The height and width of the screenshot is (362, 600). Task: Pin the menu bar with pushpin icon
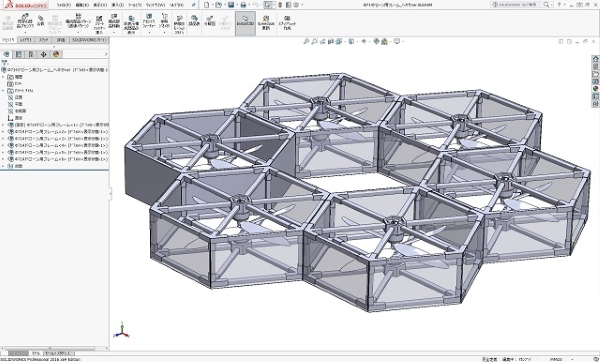pyautogui.click(x=194, y=5)
